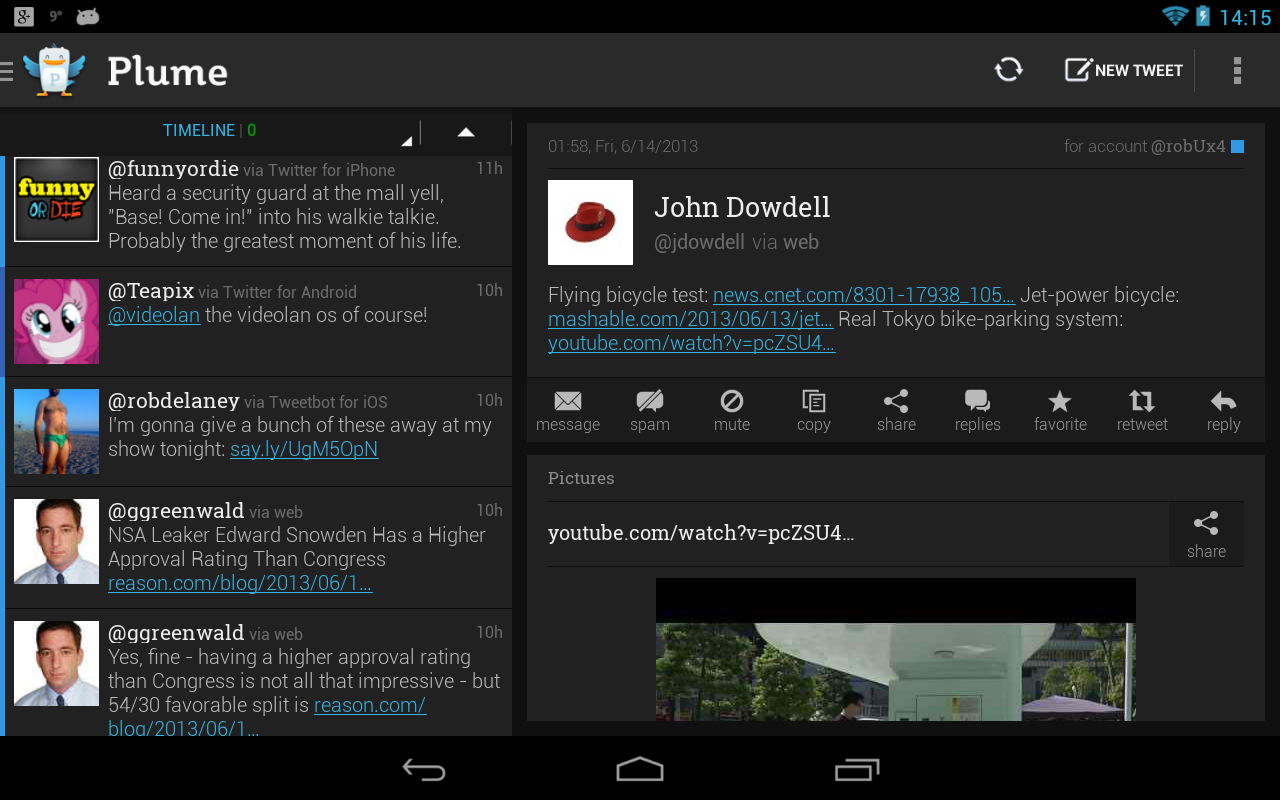Tap the Wi-Fi status icon

(x=1174, y=16)
